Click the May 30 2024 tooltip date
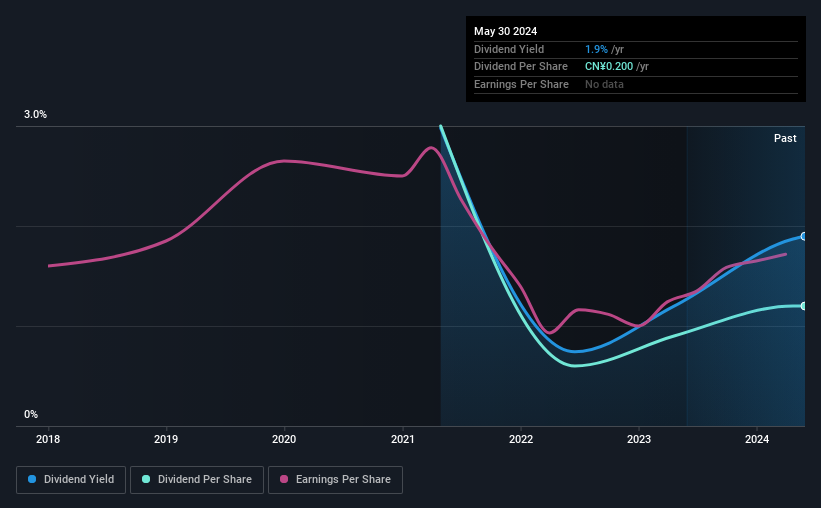 505,31
